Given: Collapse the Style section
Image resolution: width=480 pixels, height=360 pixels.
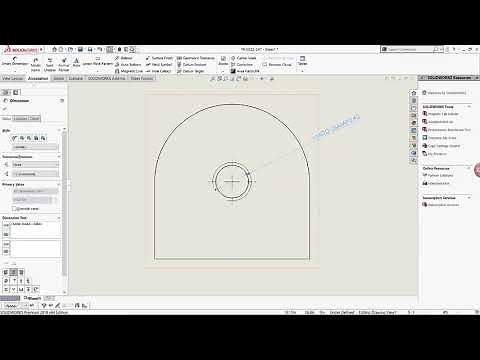Looking at the screenshot, I should (59, 130).
